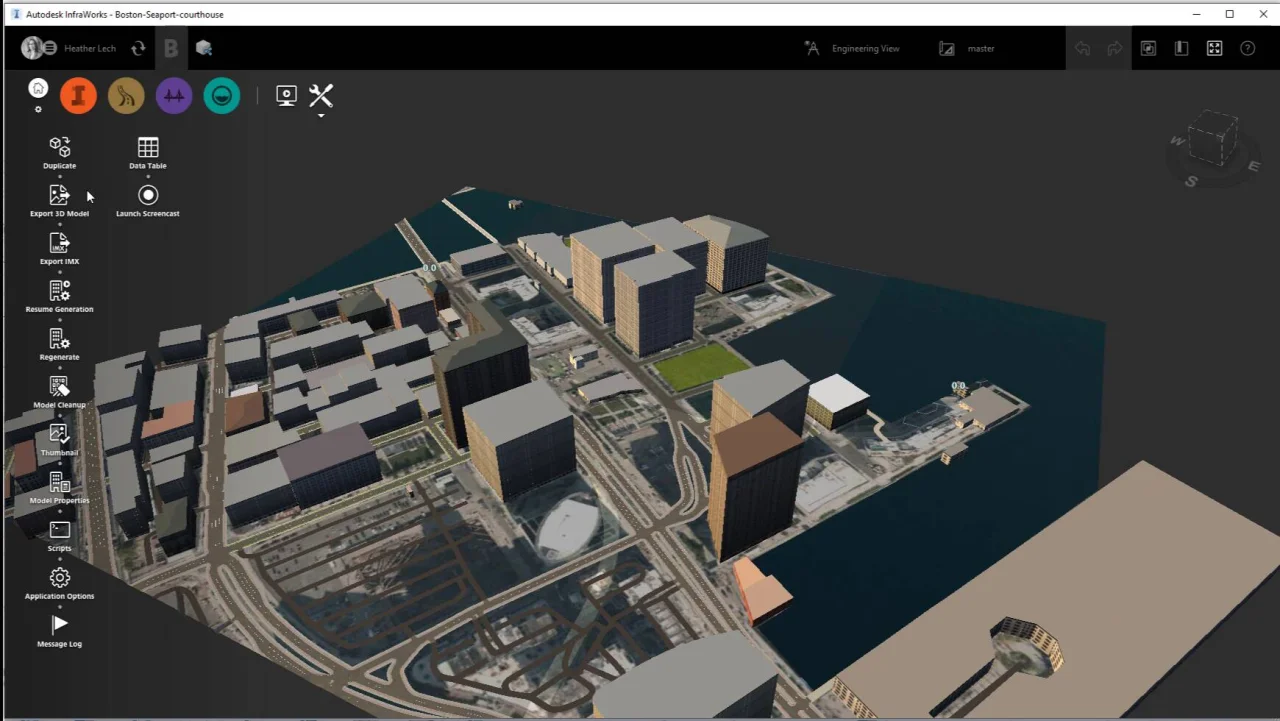Click the Duplicate model icon

point(59,148)
